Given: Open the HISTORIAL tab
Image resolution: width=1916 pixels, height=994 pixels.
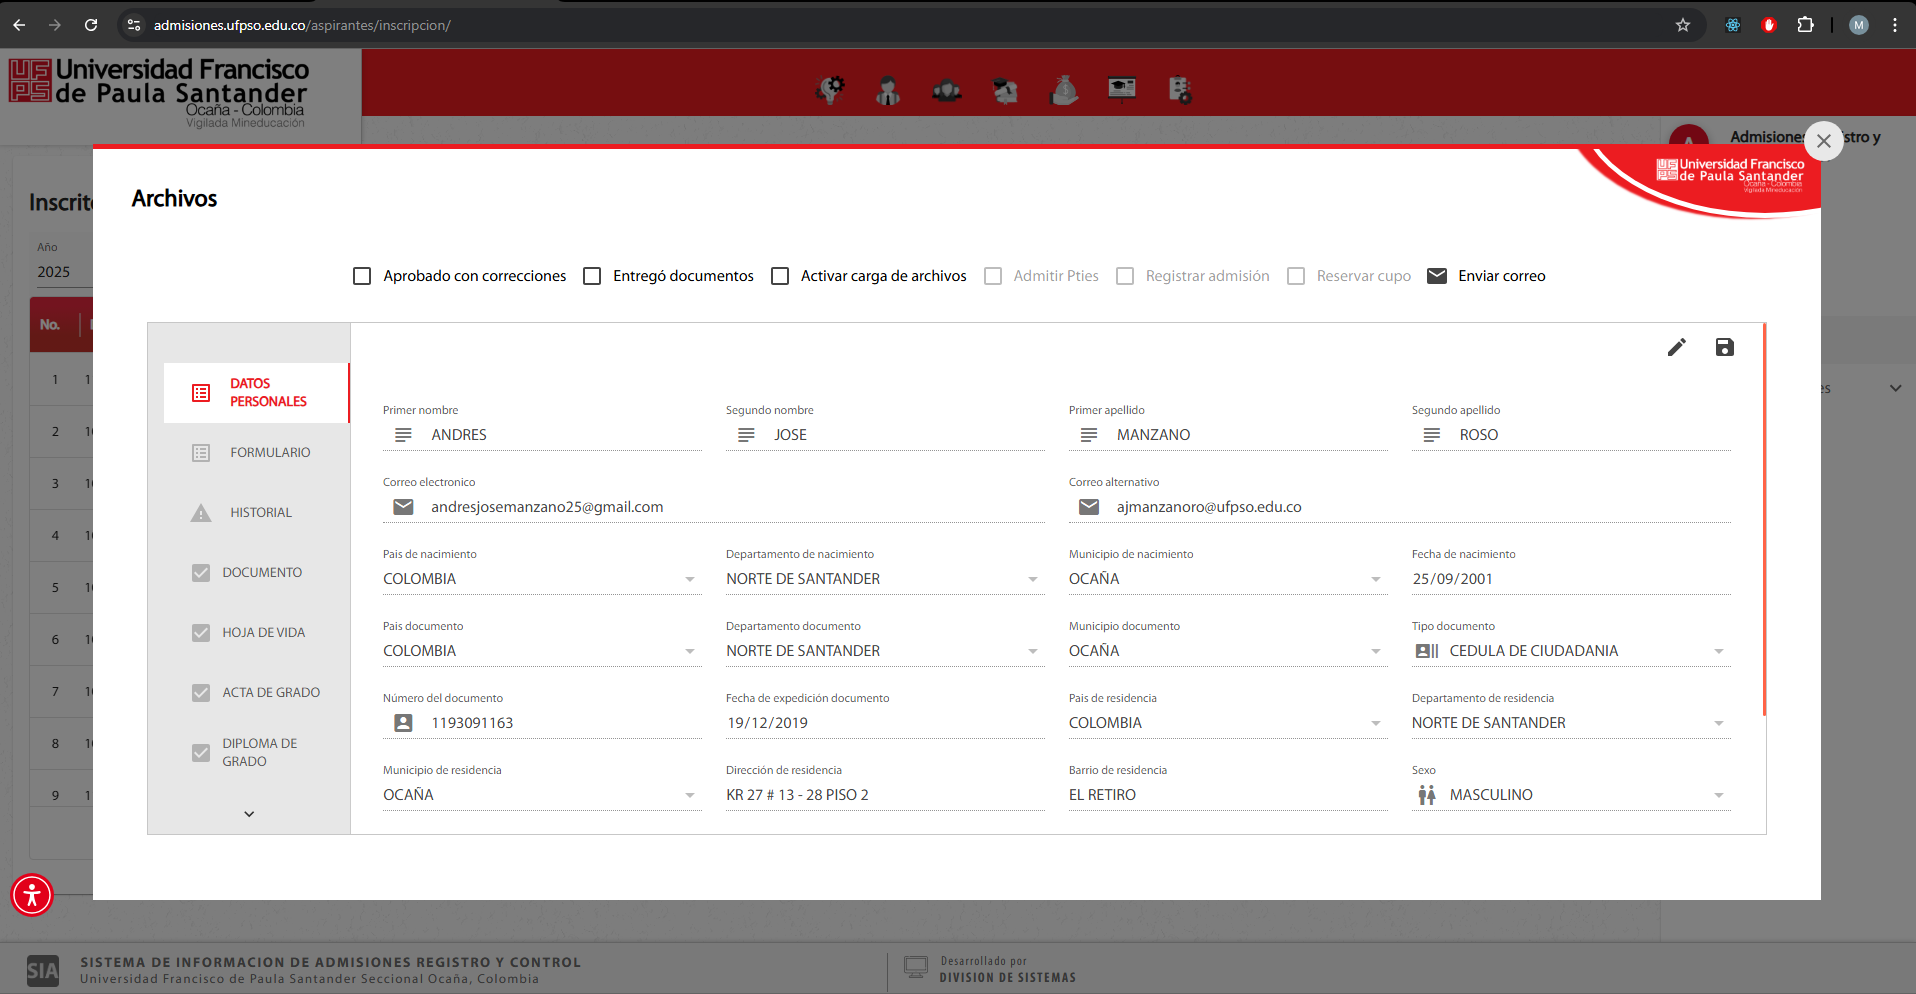Looking at the screenshot, I should (x=260, y=513).
